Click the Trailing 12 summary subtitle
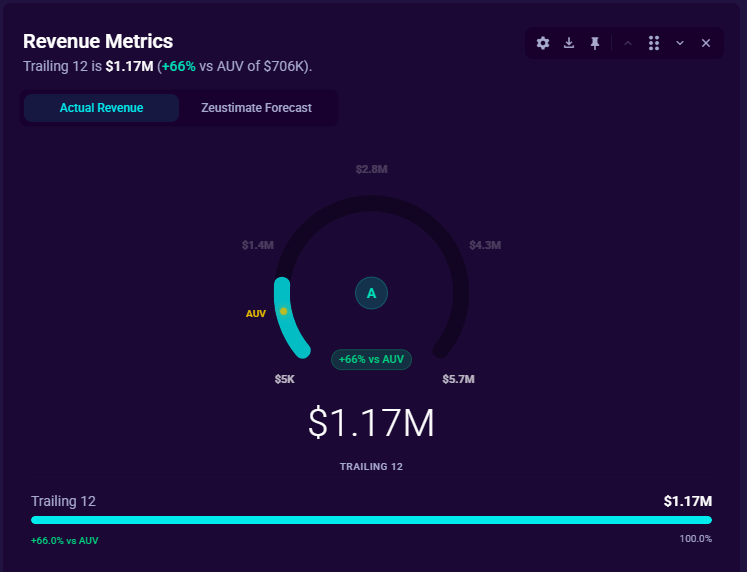Image resolution: width=747 pixels, height=572 pixels. click(168, 66)
